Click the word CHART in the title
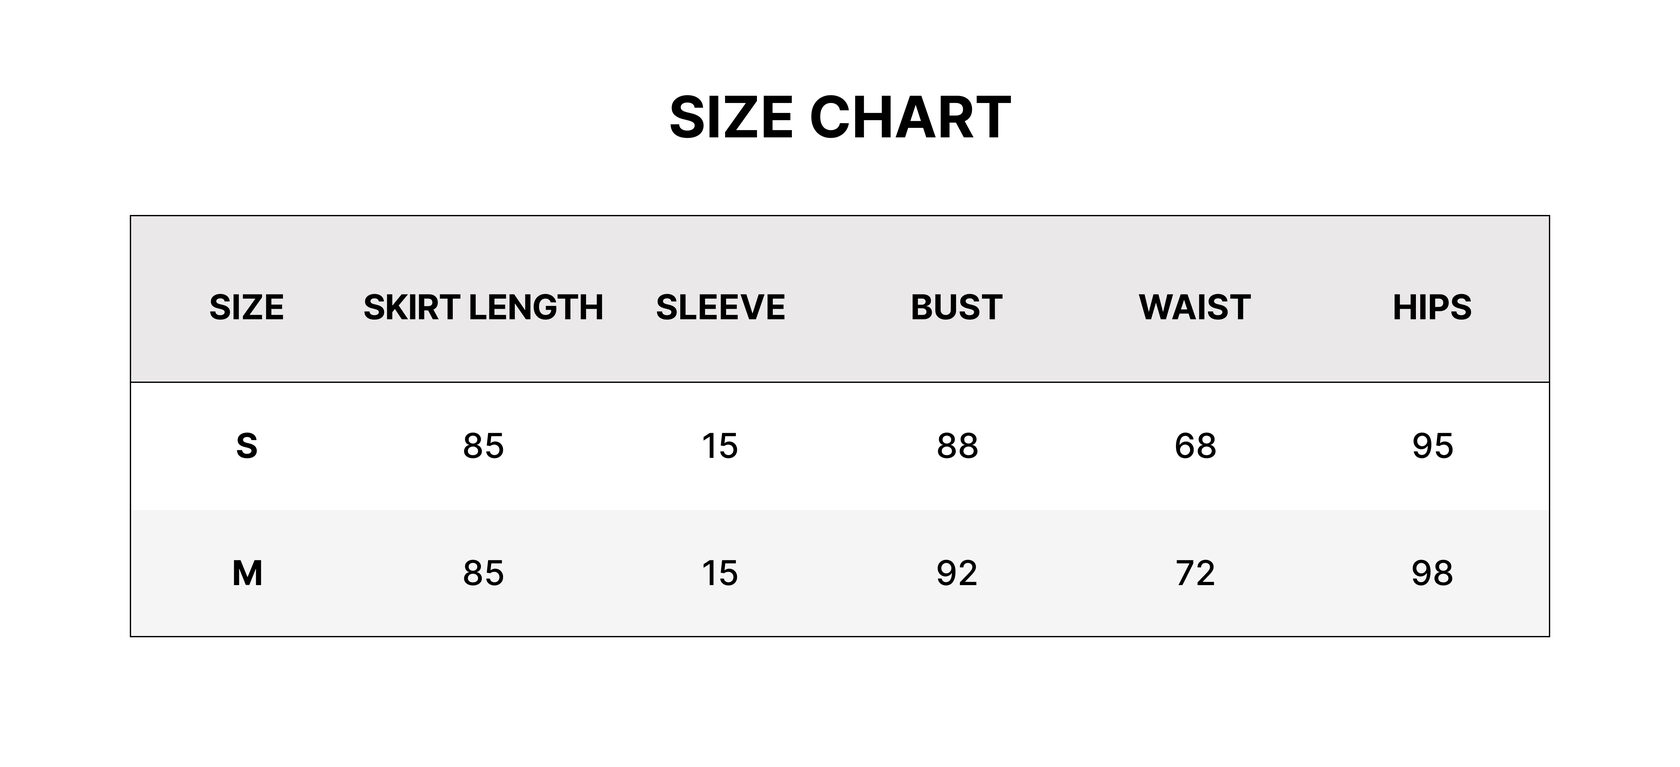Viewport: 1680px width, 767px height. tap(910, 117)
